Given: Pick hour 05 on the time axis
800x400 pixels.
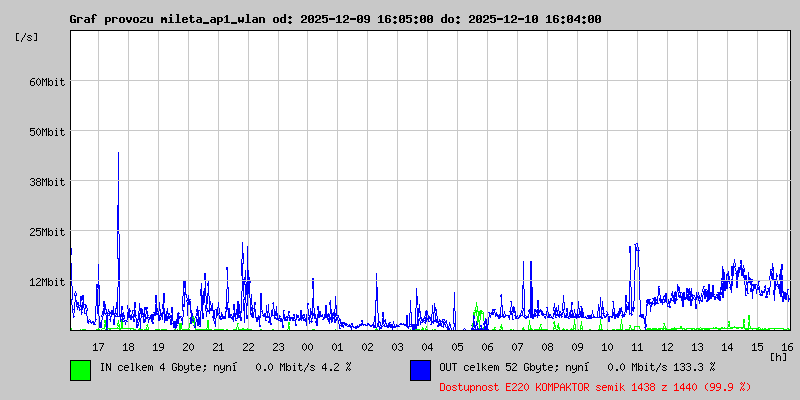Looking at the screenshot, I should click(458, 346).
